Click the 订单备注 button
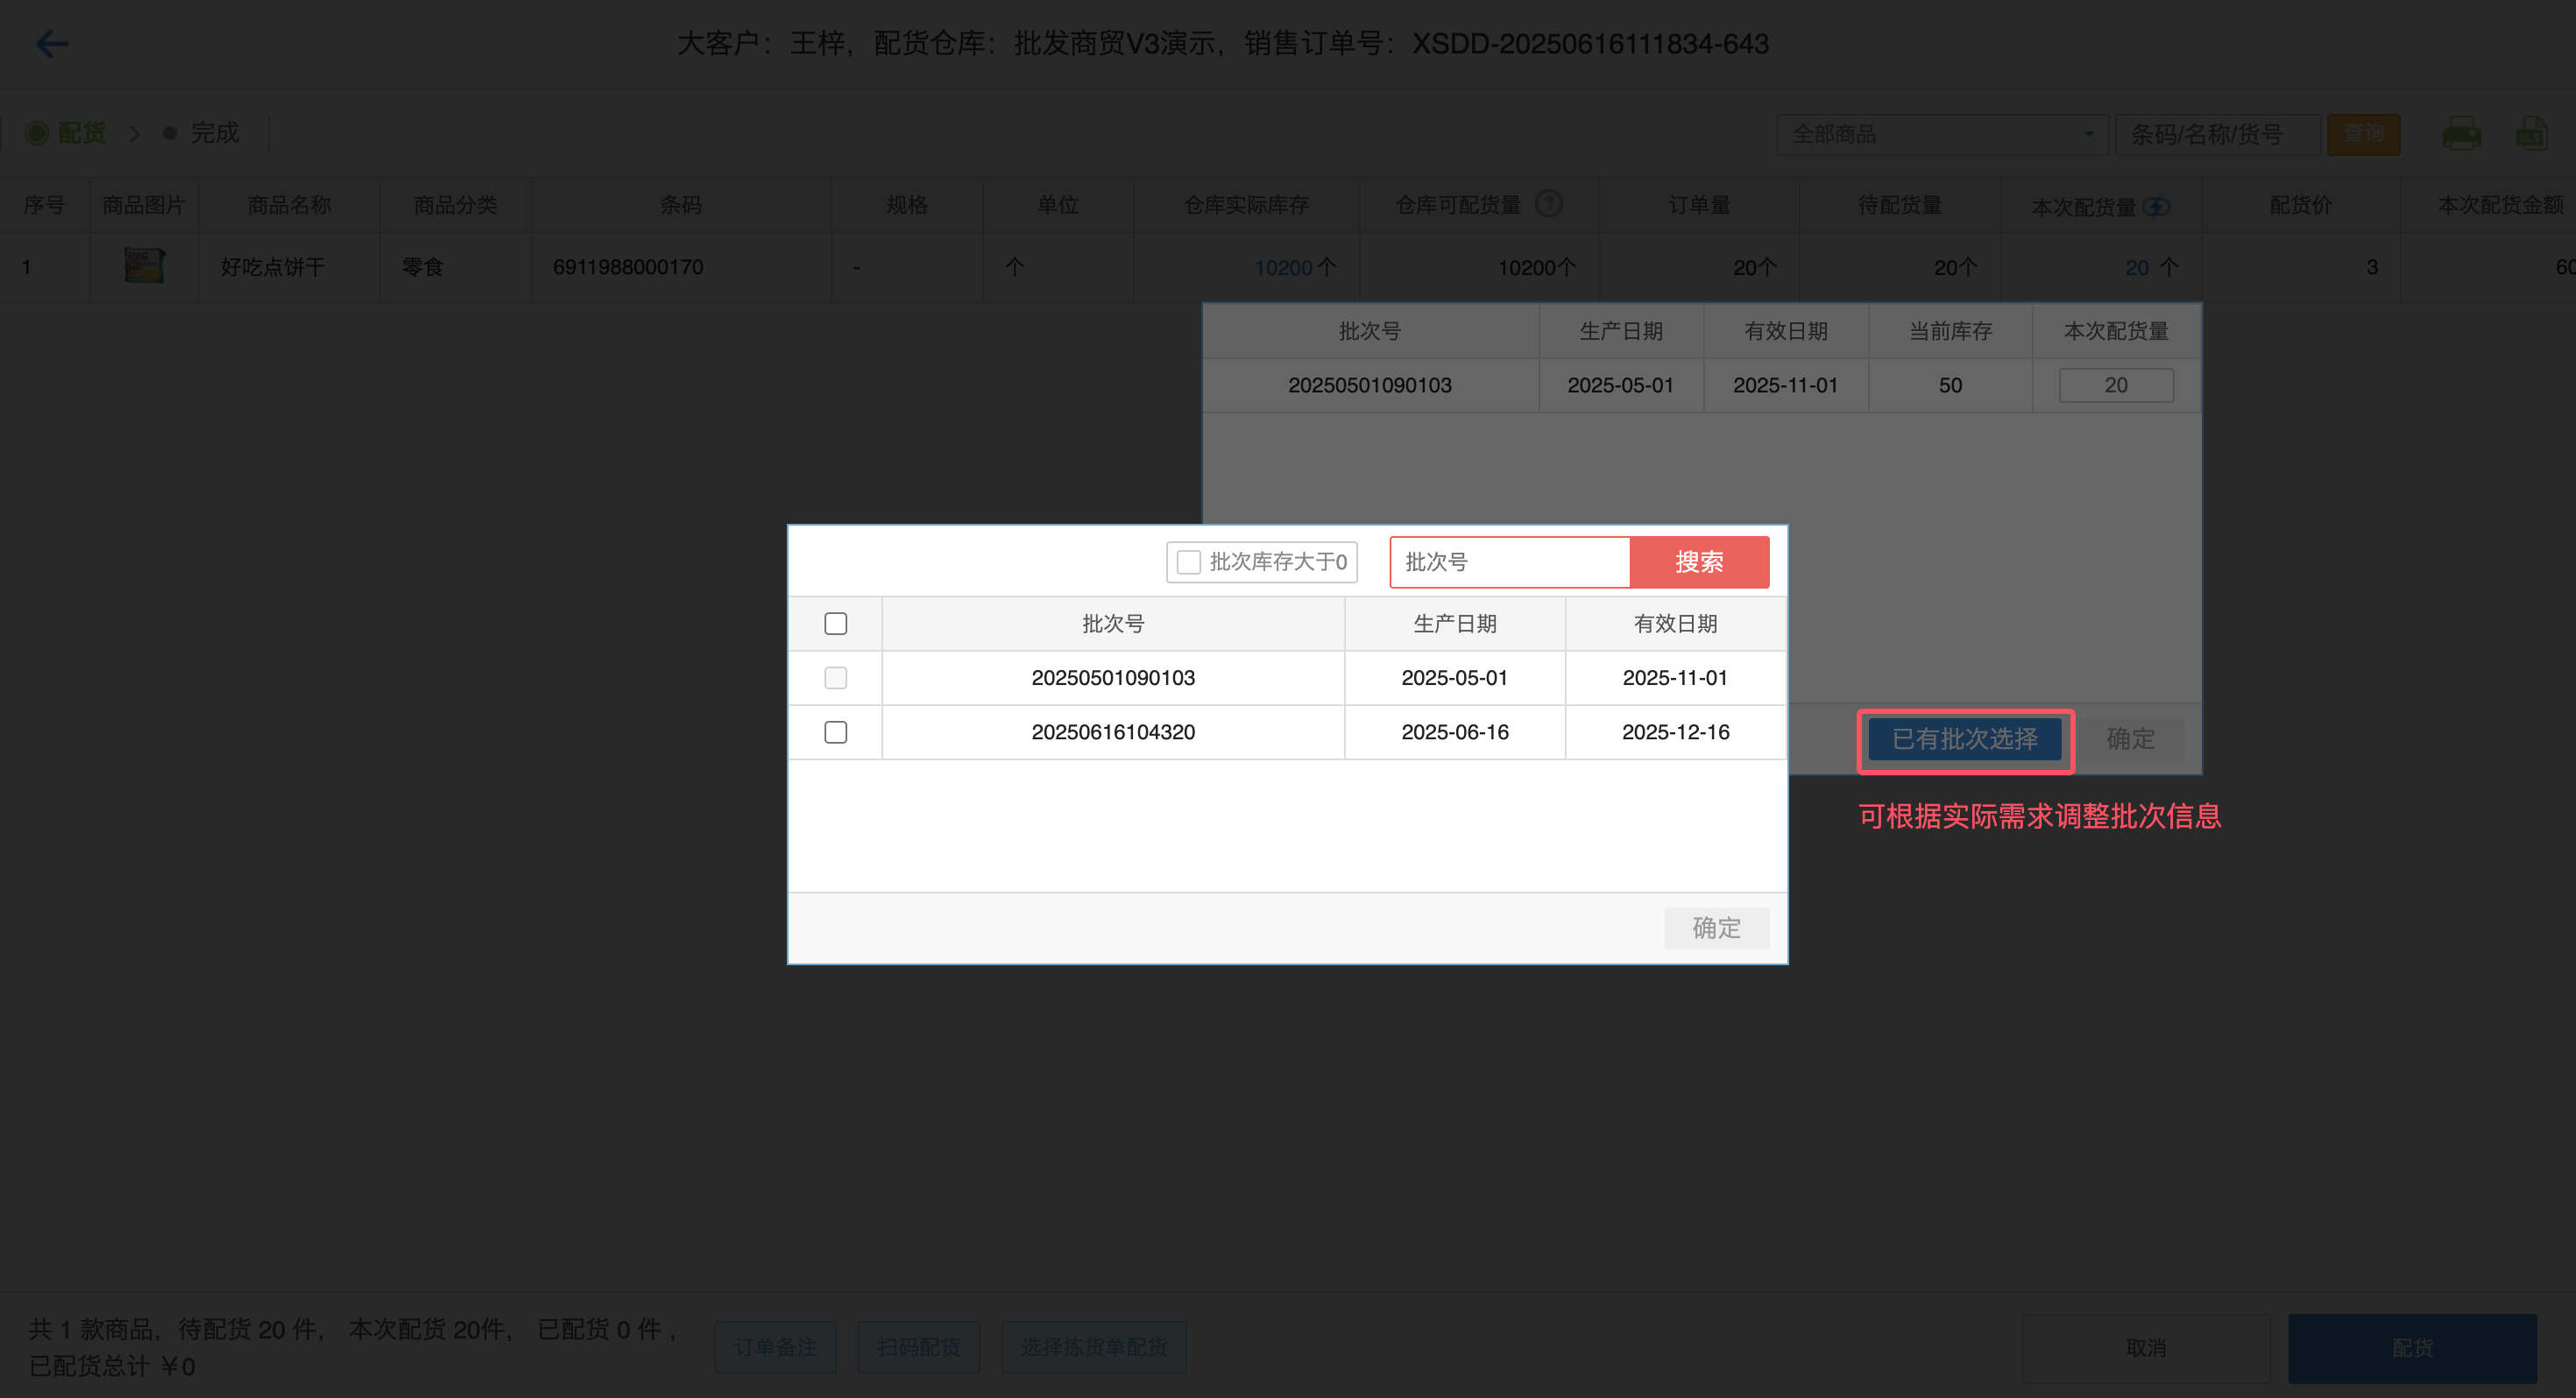Viewport: 2576px width, 1398px height. point(775,1347)
